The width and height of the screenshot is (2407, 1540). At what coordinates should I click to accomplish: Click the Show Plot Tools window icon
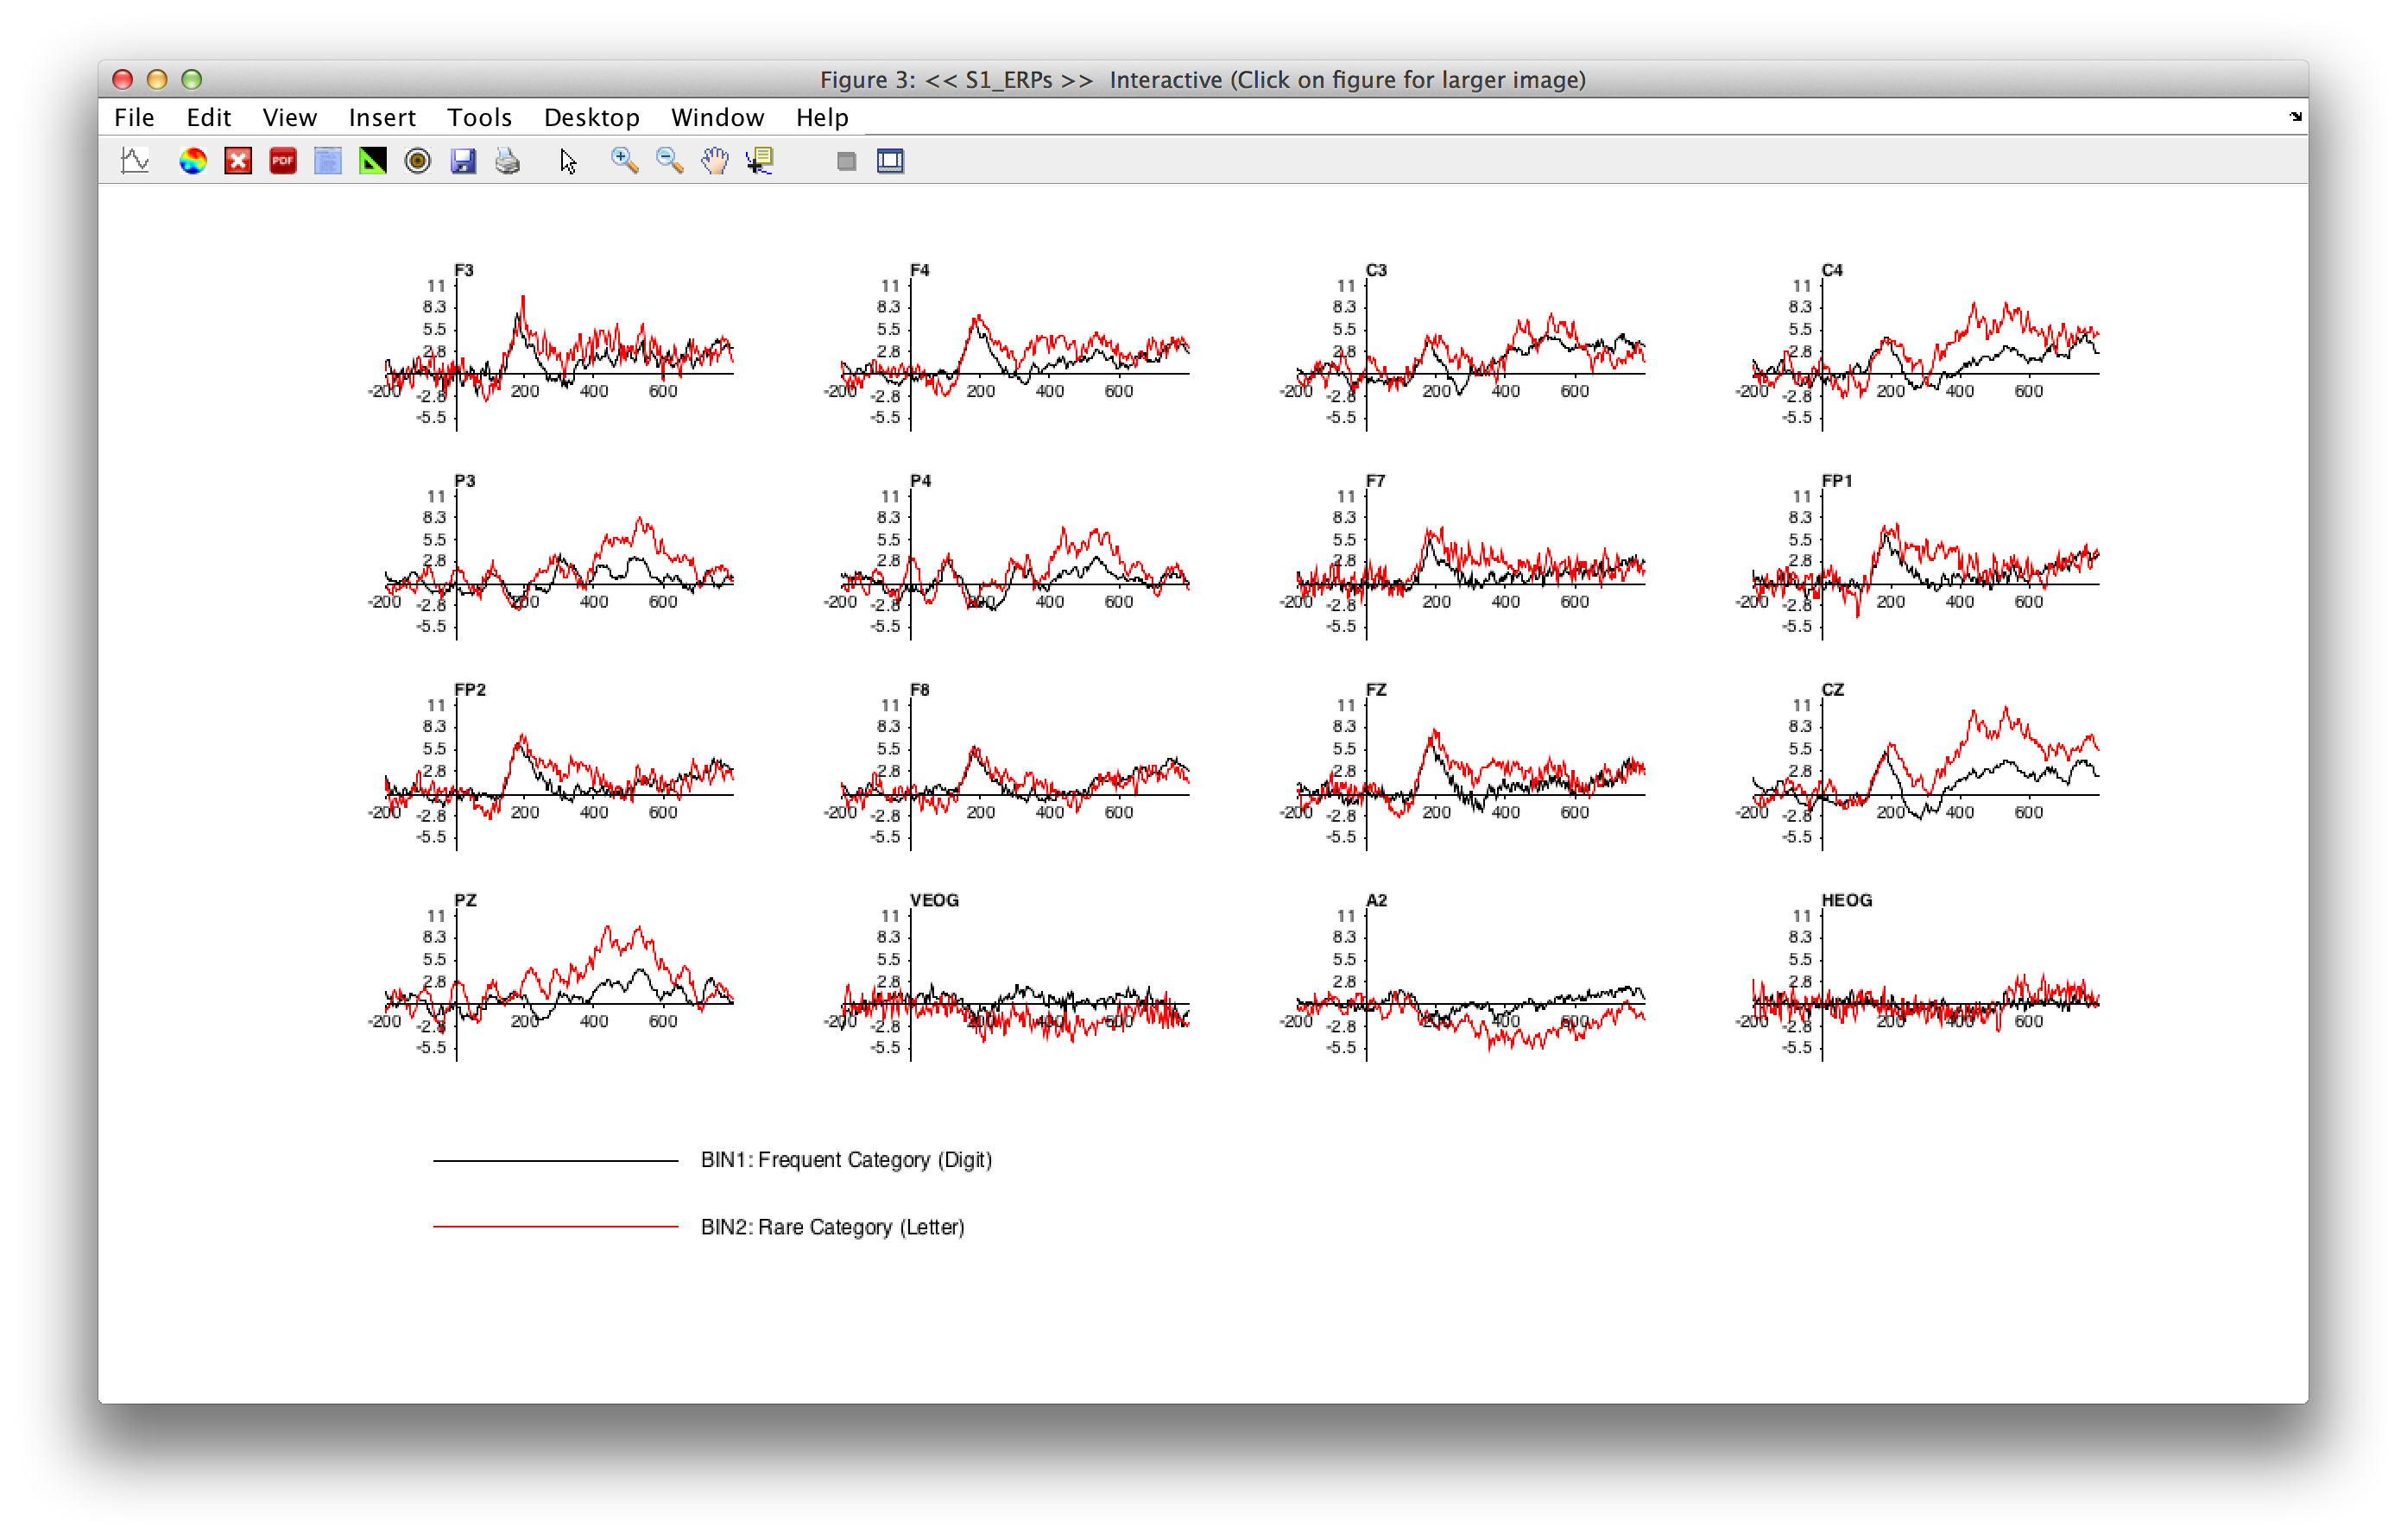pos(890,161)
